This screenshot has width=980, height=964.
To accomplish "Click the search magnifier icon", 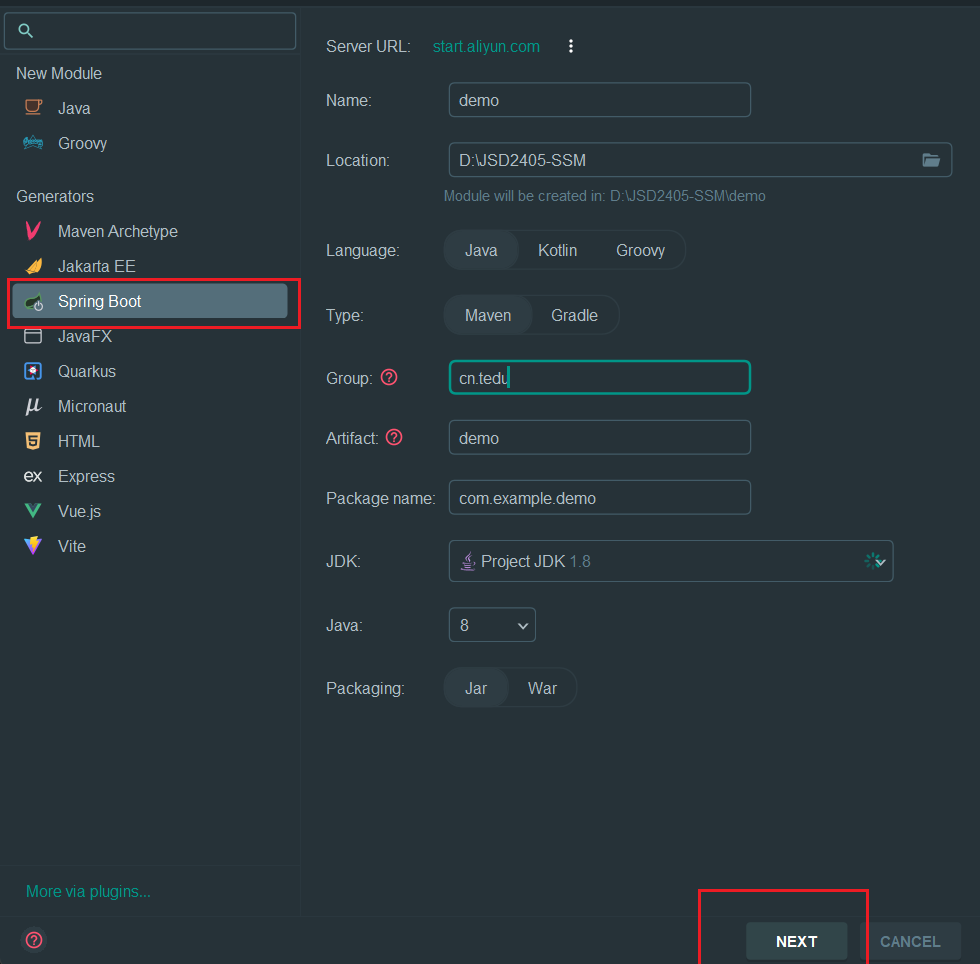I will click(26, 30).
